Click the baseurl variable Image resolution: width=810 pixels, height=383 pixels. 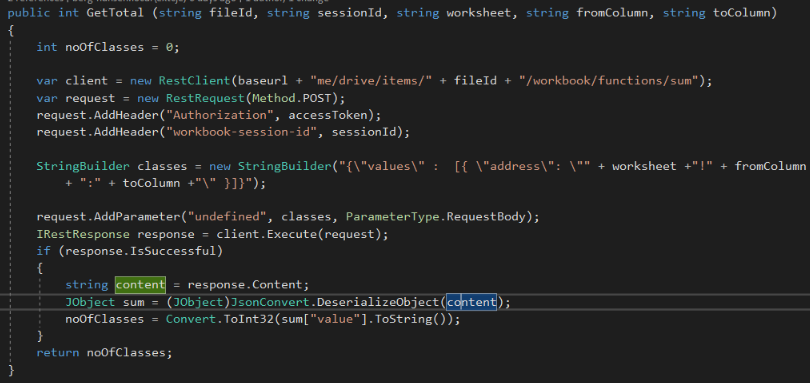(263, 81)
